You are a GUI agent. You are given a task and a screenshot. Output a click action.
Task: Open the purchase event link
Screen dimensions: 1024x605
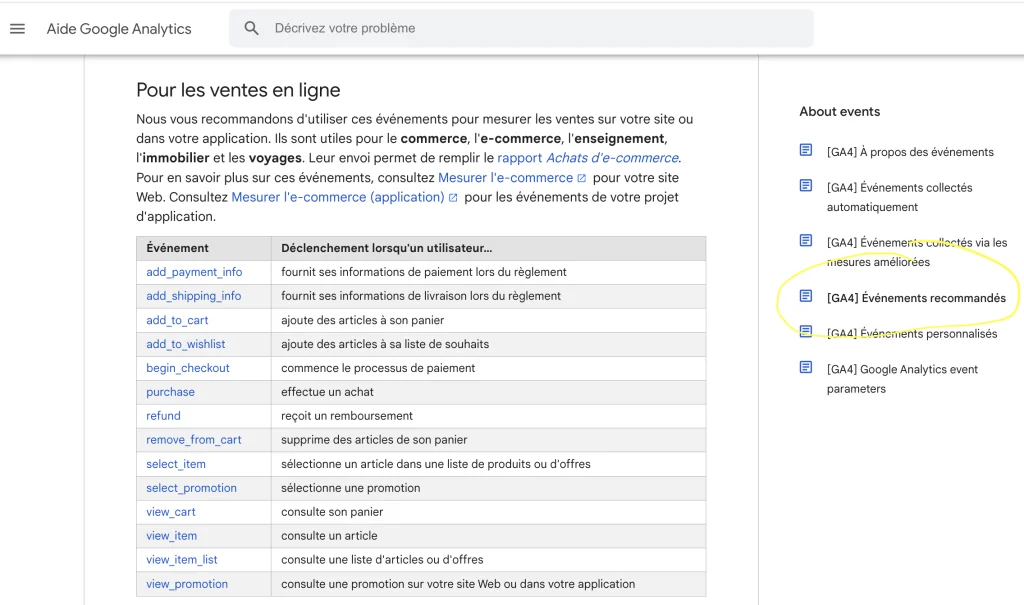click(x=170, y=392)
